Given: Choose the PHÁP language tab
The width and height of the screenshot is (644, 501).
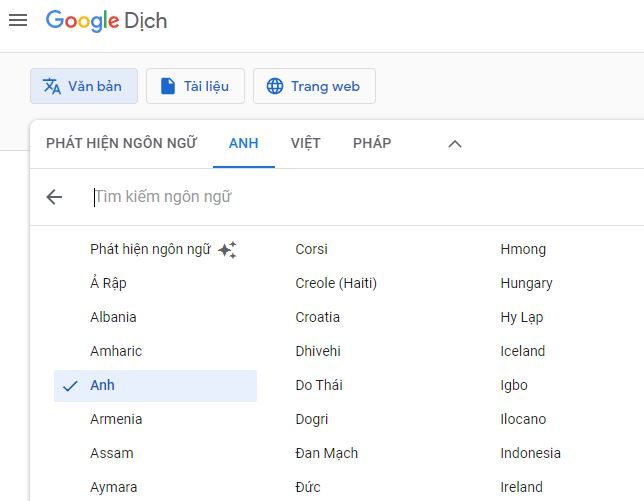Looking at the screenshot, I should 372,143.
